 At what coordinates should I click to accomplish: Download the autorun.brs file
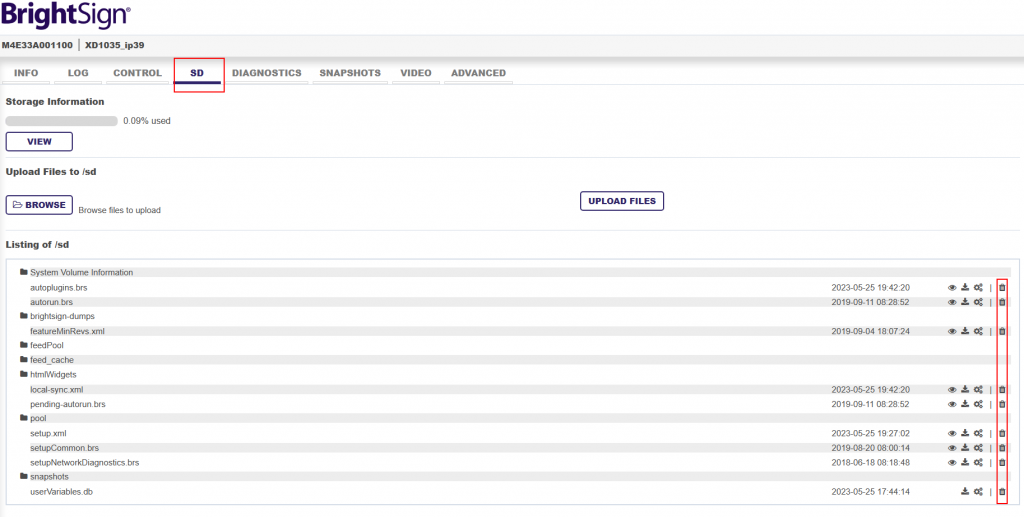[965, 302]
